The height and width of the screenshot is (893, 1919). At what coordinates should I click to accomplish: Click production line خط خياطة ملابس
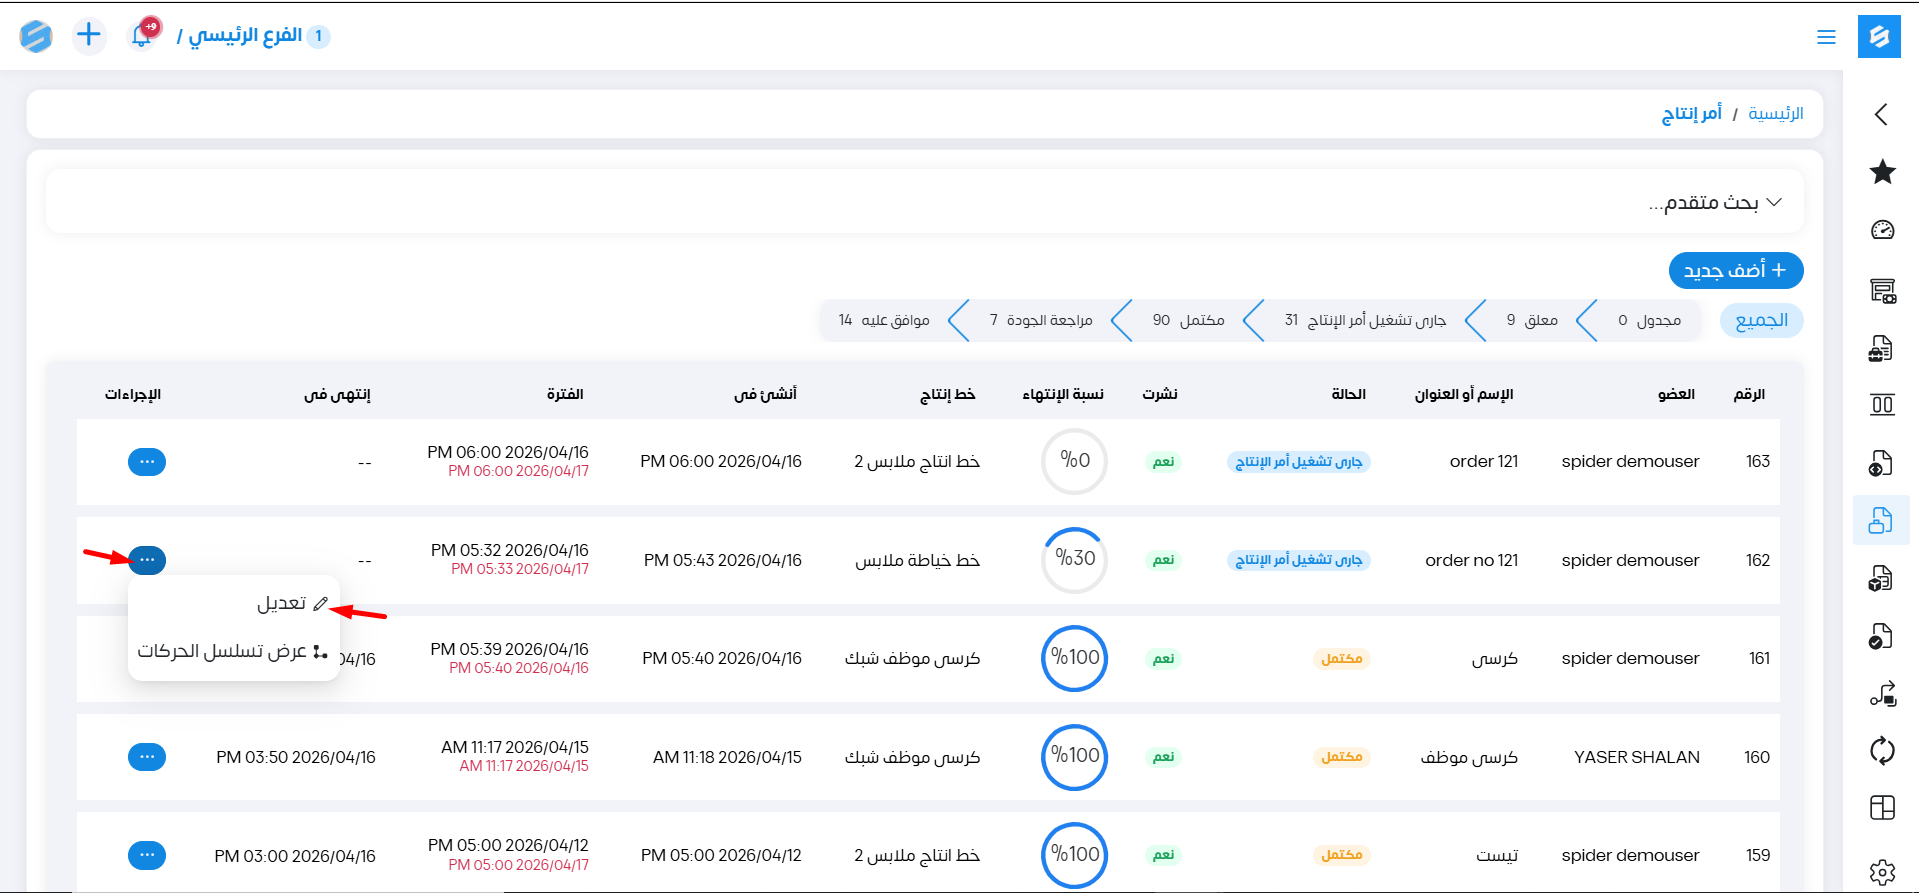point(917,561)
